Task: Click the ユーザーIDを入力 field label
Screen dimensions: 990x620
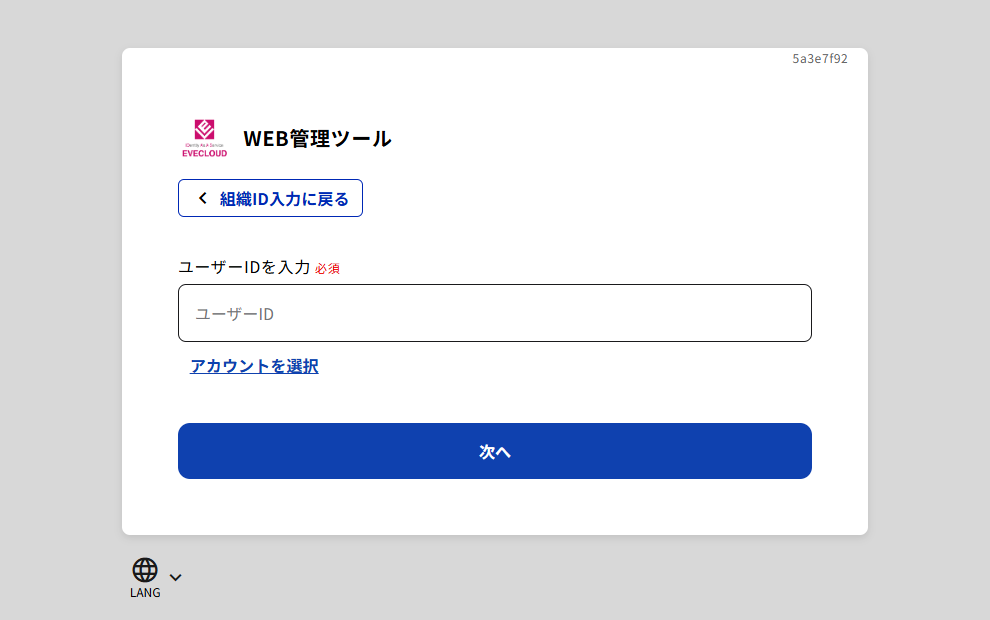Action: pyautogui.click(x=244, y=267)
